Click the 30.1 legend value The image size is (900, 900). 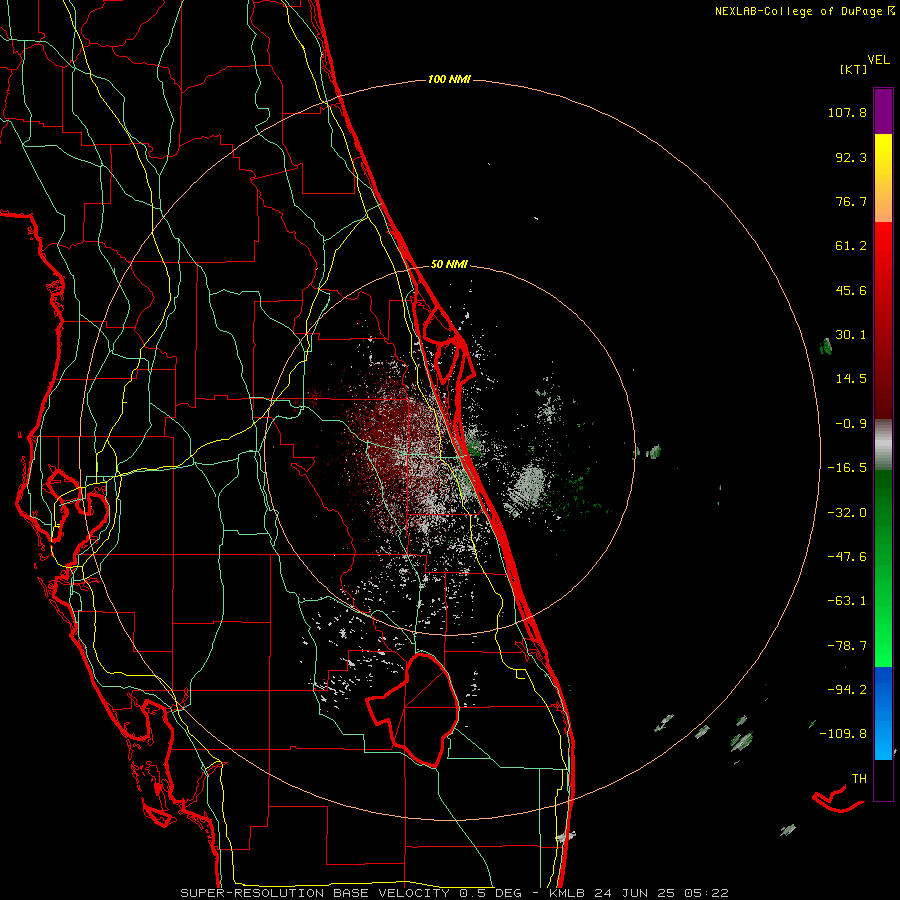click(851, 335)
